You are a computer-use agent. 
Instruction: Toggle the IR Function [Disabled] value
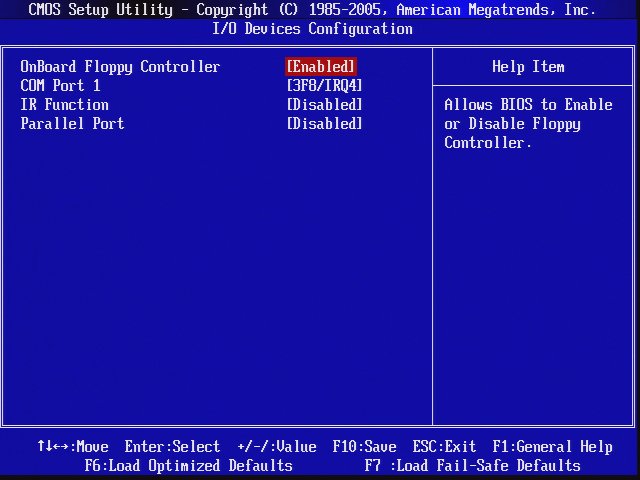(324, 105)
